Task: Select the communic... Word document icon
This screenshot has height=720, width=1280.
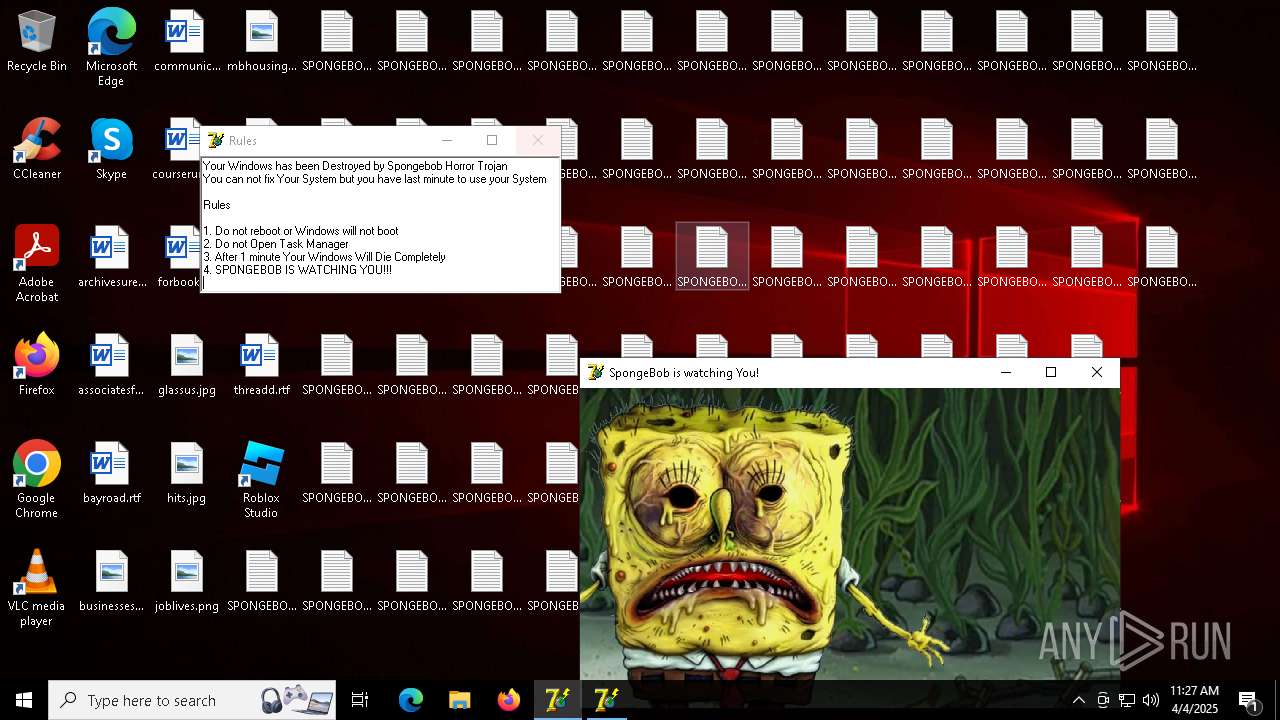Action: pos(186,42)
